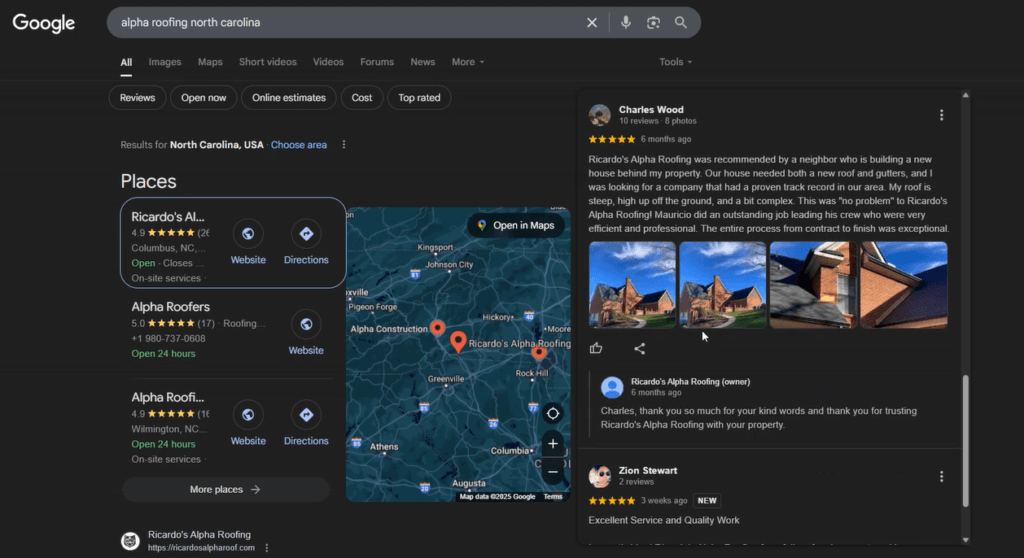Click Alpha Construction map pin

tap(438, 328)
